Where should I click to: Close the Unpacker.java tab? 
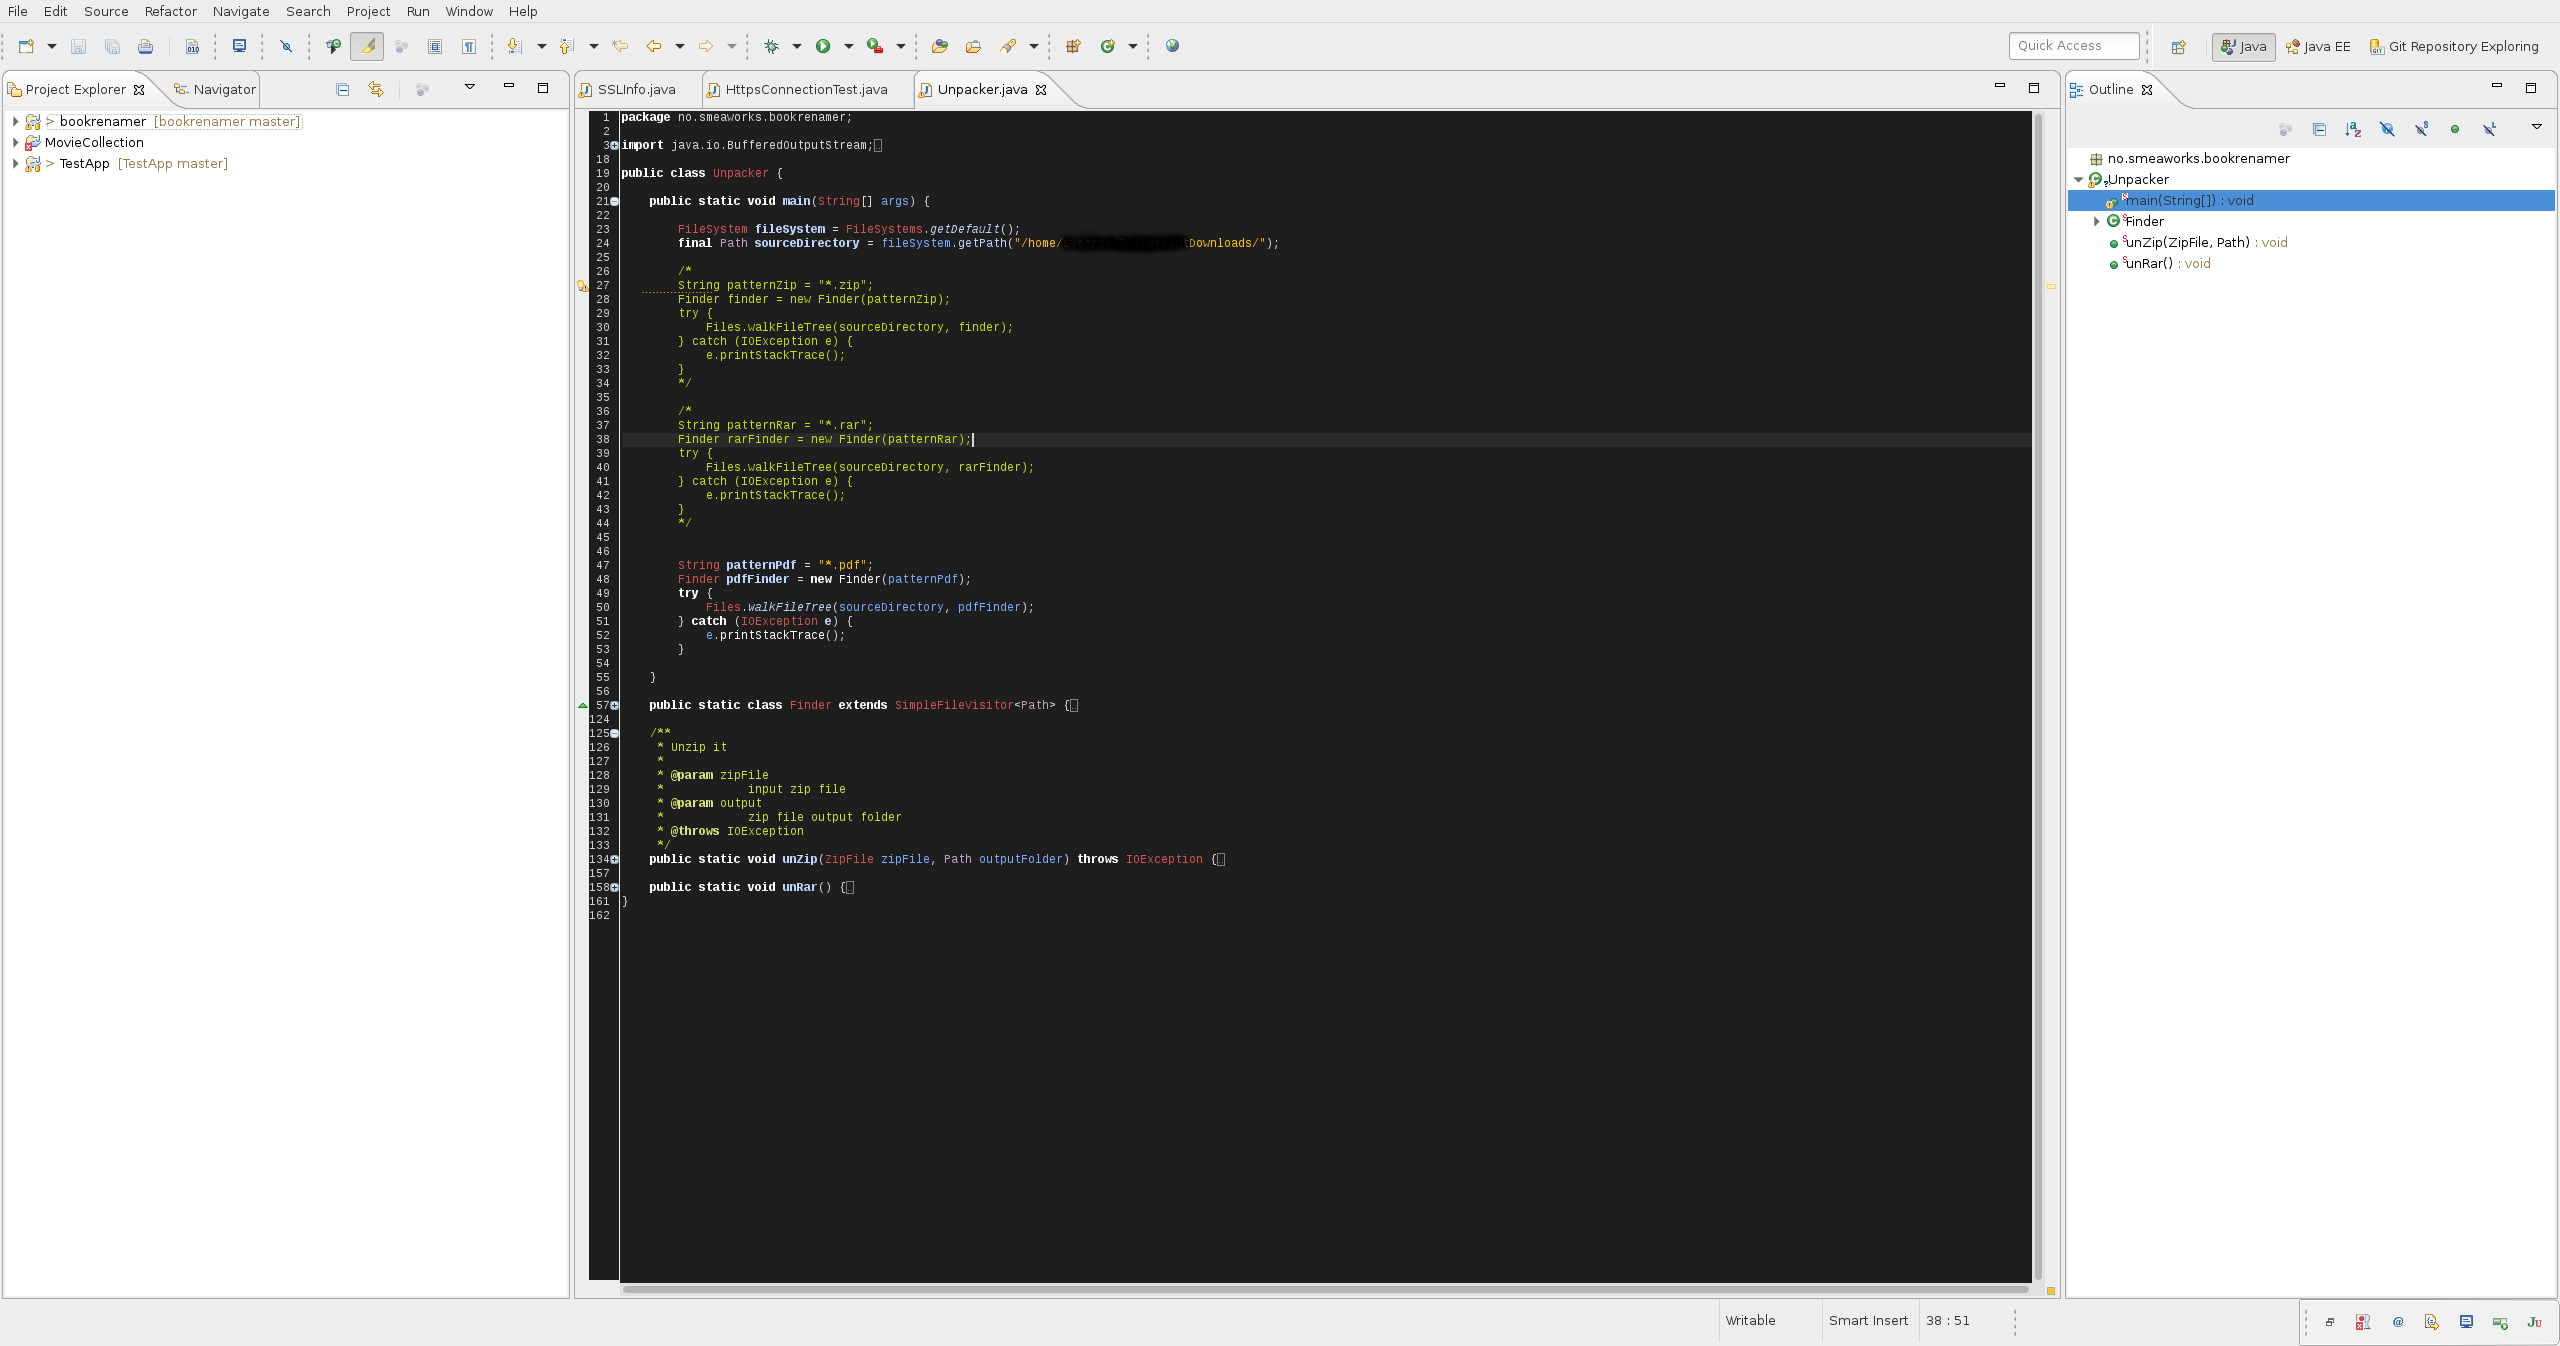click(x=1041, y=89)
